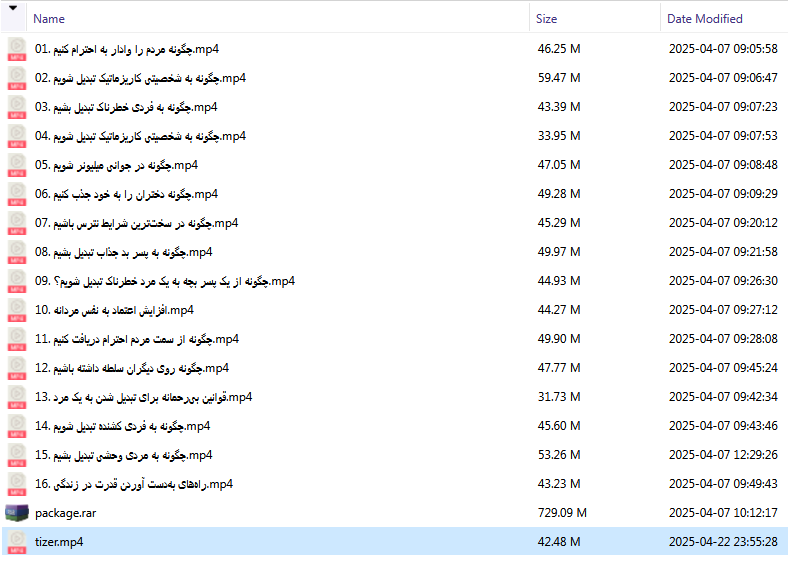
Task: Select the file name starting with 06.
Action: pos(126,194)
